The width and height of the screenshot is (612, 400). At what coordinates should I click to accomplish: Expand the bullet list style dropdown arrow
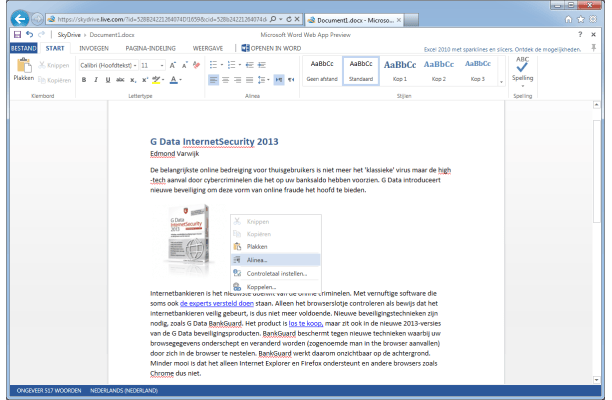point(221,65)
